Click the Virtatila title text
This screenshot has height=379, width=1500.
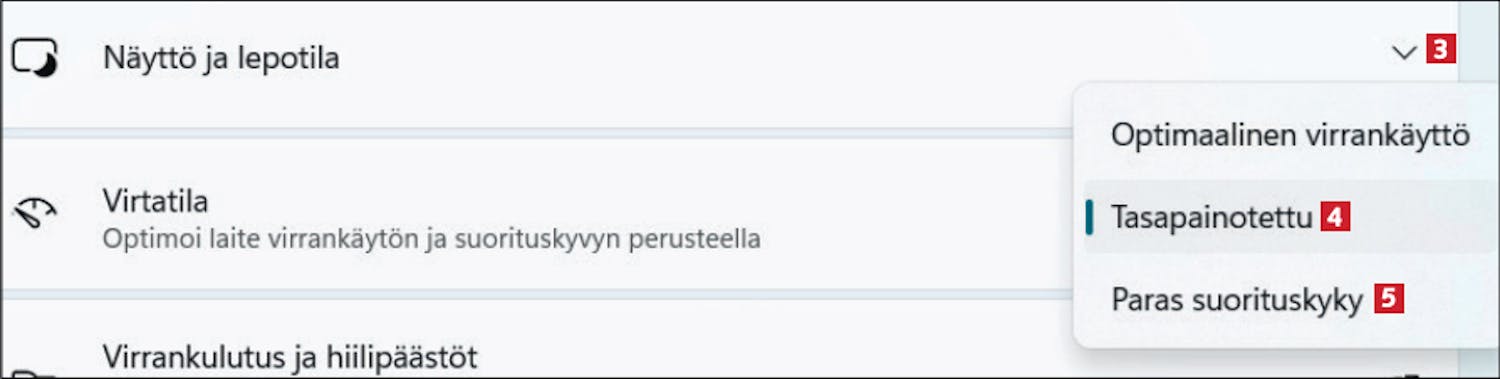(155, 201)
